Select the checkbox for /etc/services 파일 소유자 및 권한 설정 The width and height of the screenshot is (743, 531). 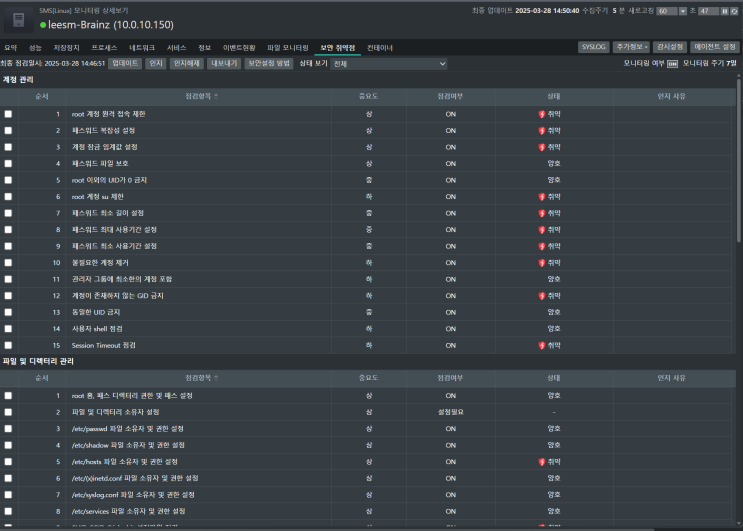(8, 512)
